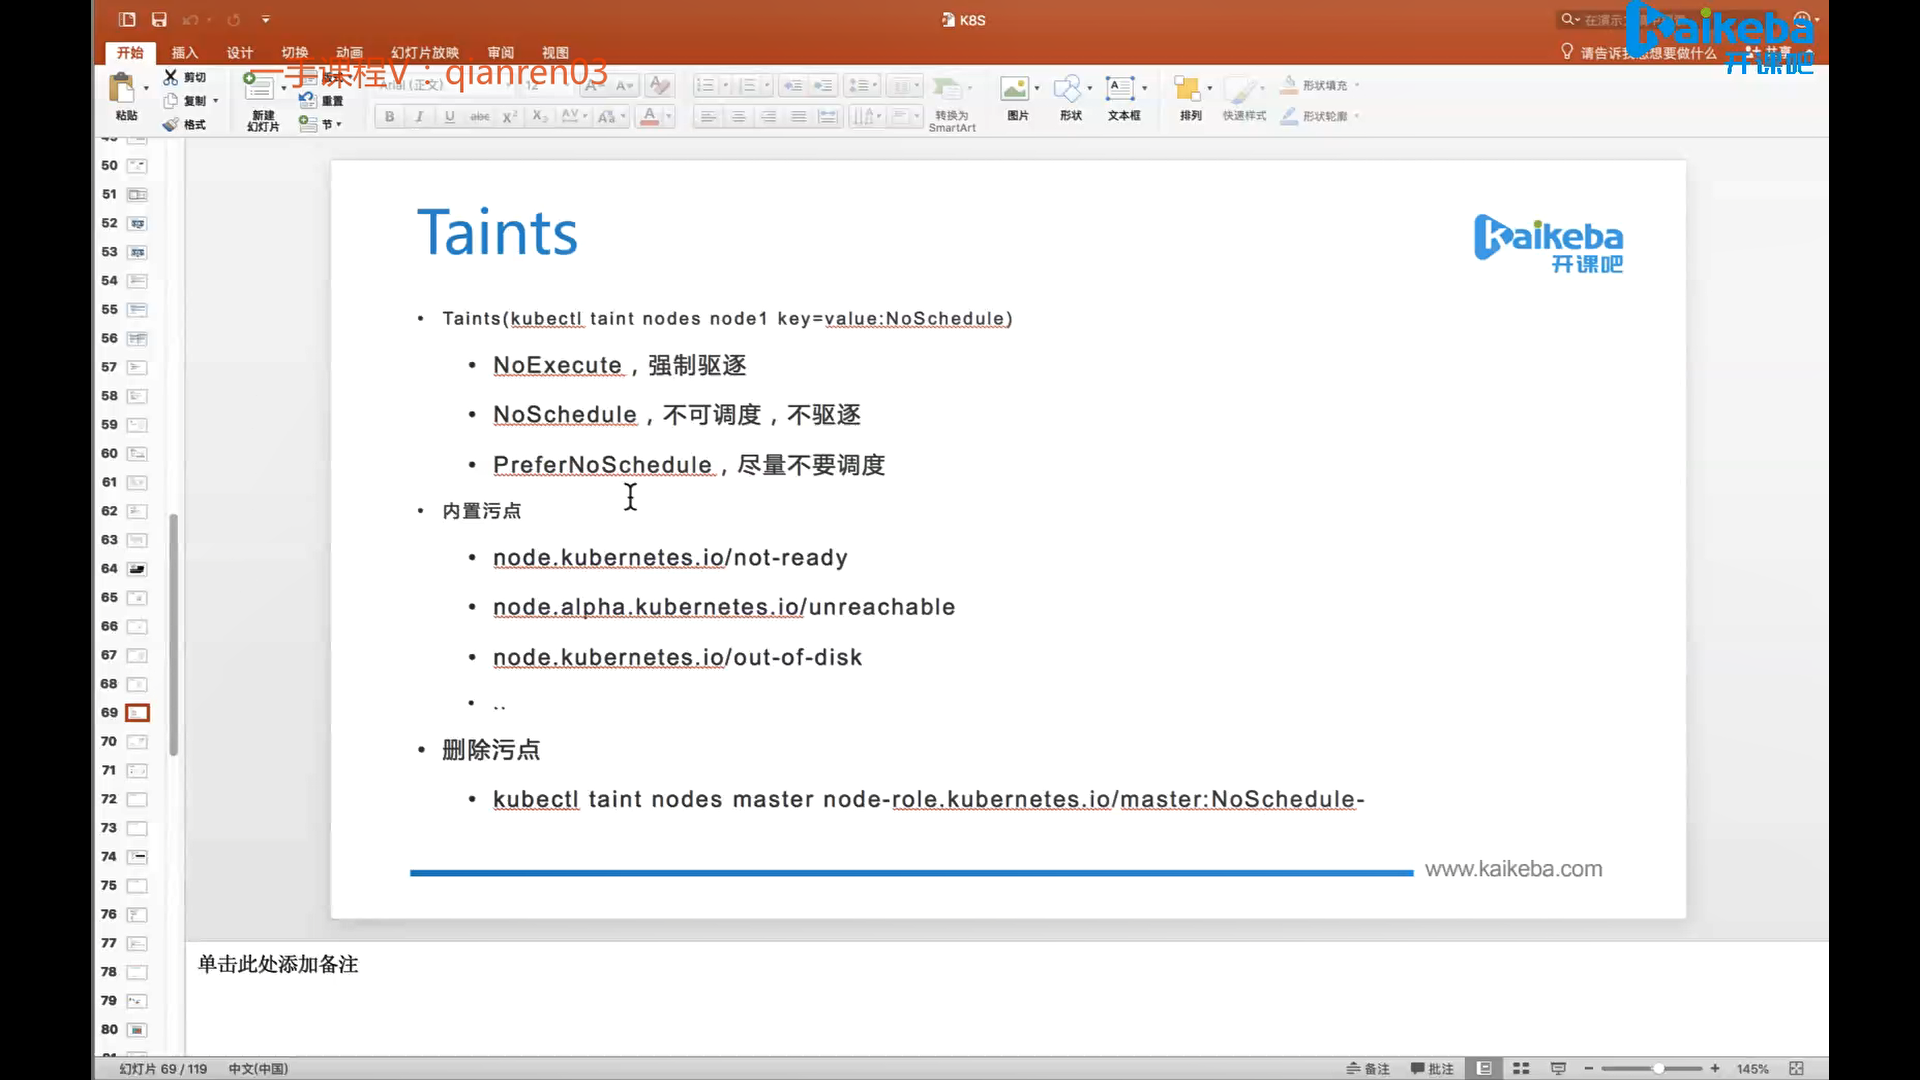Click the Paste (粘贴) clipboard icon

122,89
